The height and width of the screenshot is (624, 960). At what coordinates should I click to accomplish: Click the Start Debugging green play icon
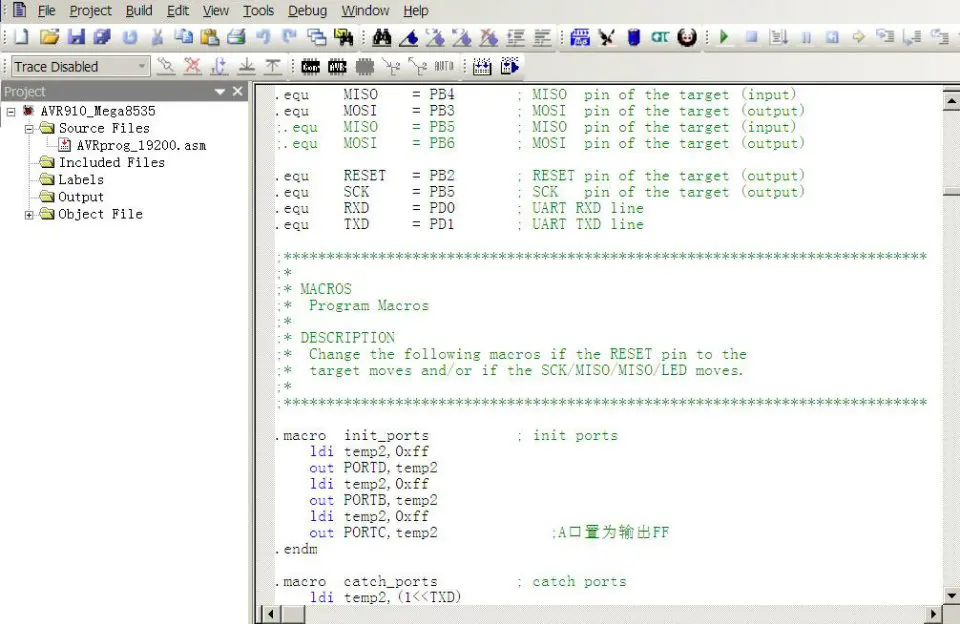tap(724, 37)
